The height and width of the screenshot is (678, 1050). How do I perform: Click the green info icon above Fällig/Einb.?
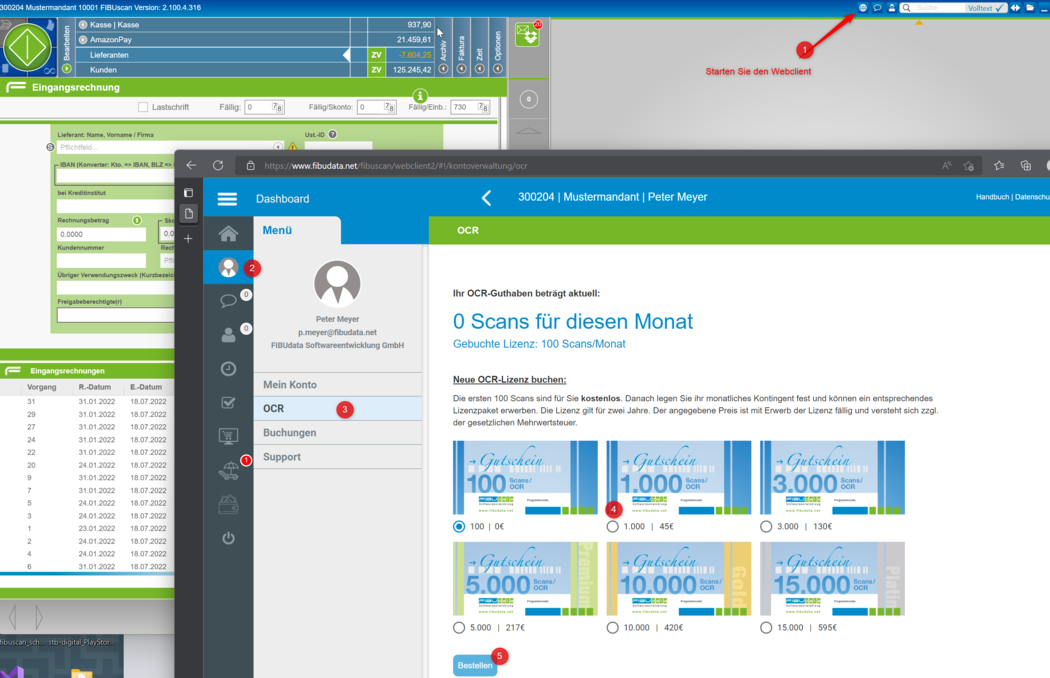(420, 96)
